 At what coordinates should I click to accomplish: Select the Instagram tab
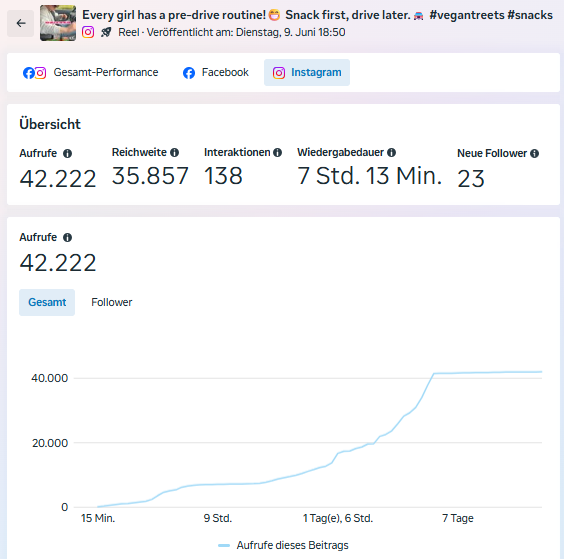pos(307,72)
